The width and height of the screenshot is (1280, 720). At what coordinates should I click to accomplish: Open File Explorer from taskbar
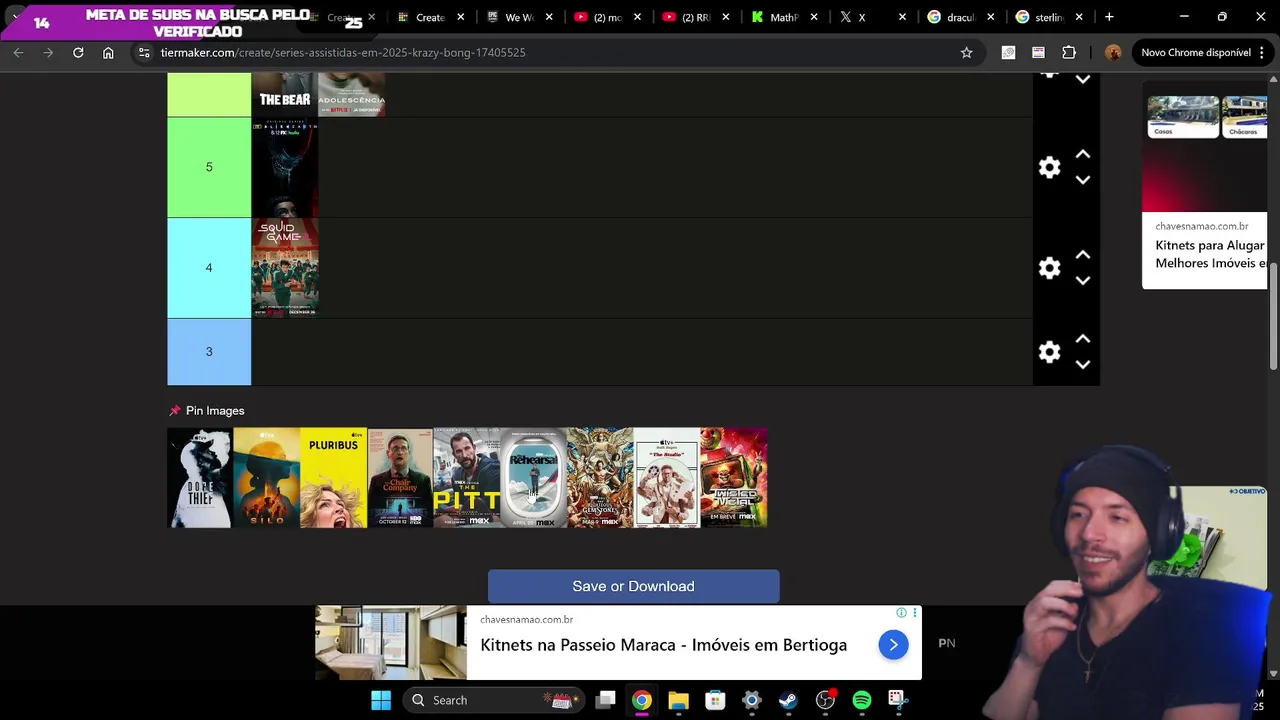click(x=678, y=700)
